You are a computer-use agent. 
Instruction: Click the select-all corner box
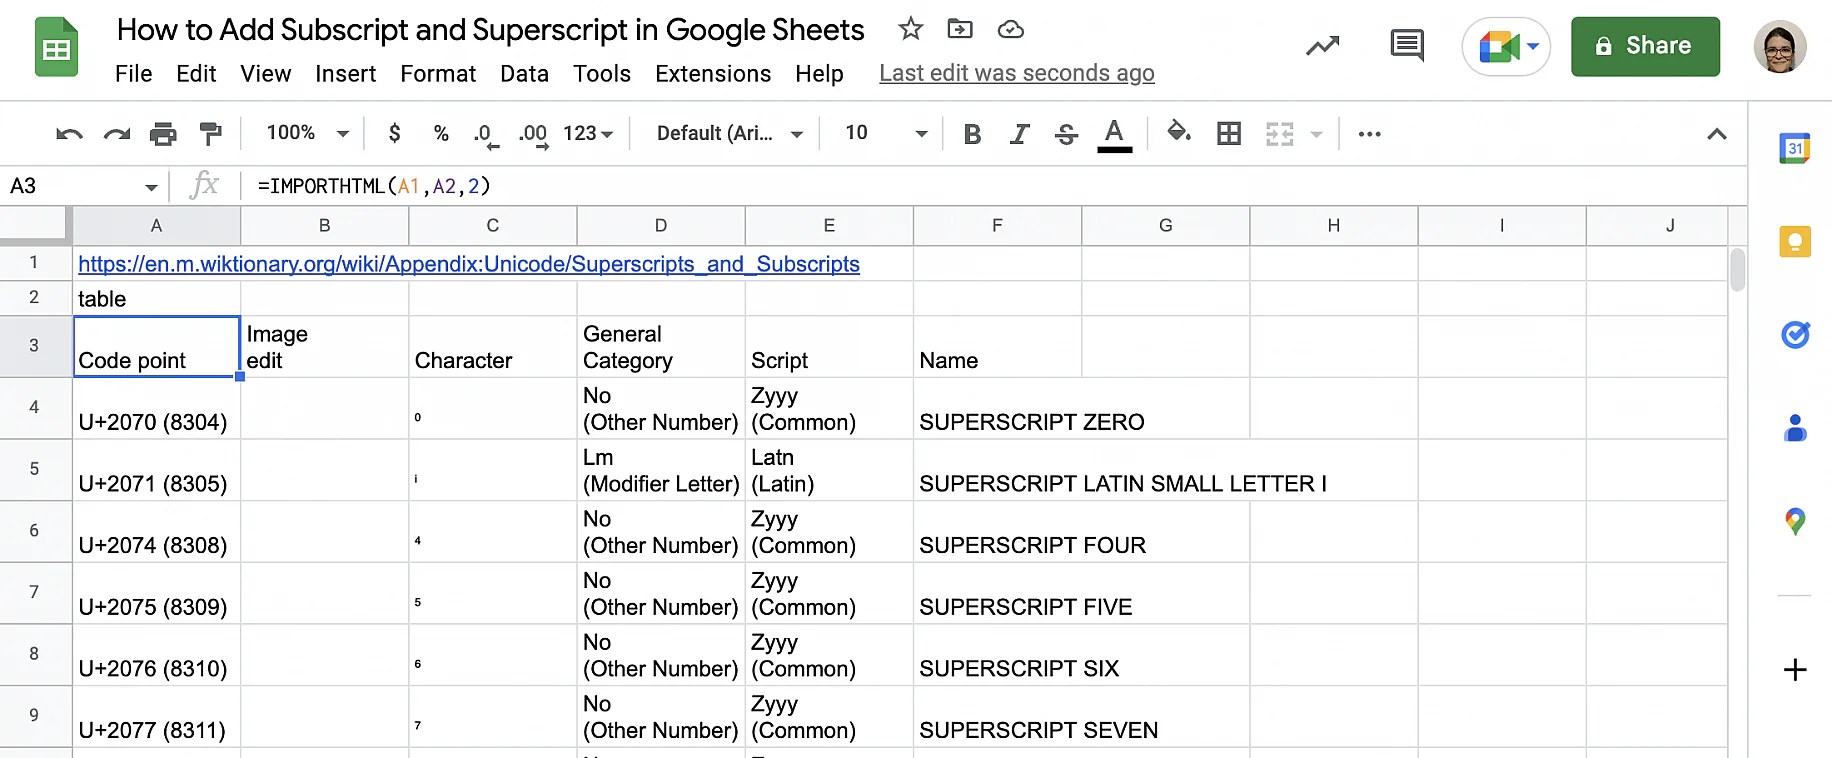[34, 226]
